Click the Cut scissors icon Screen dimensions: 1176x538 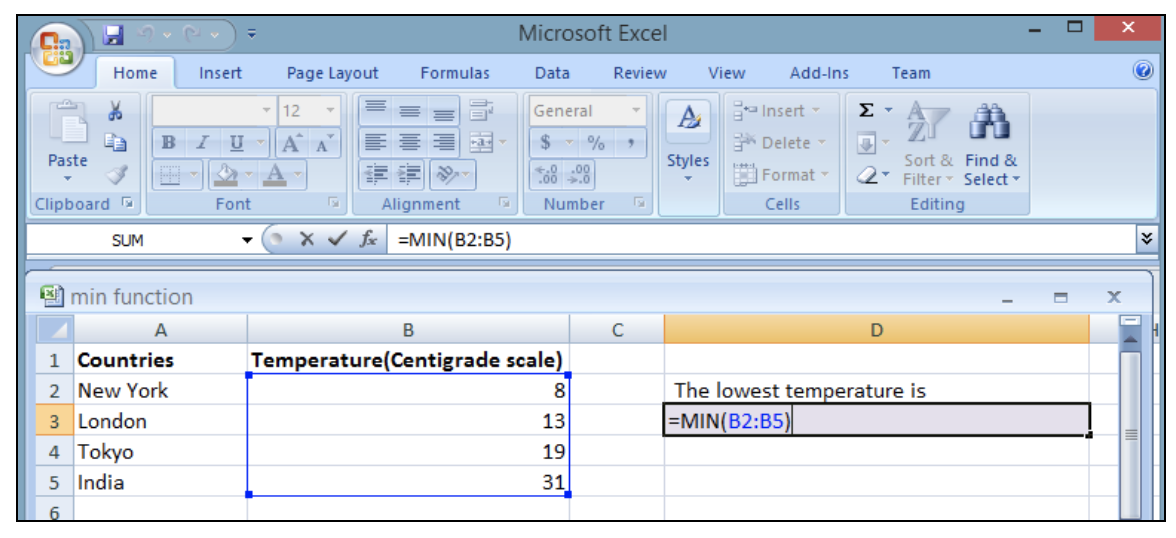click(x=116, y=112)
